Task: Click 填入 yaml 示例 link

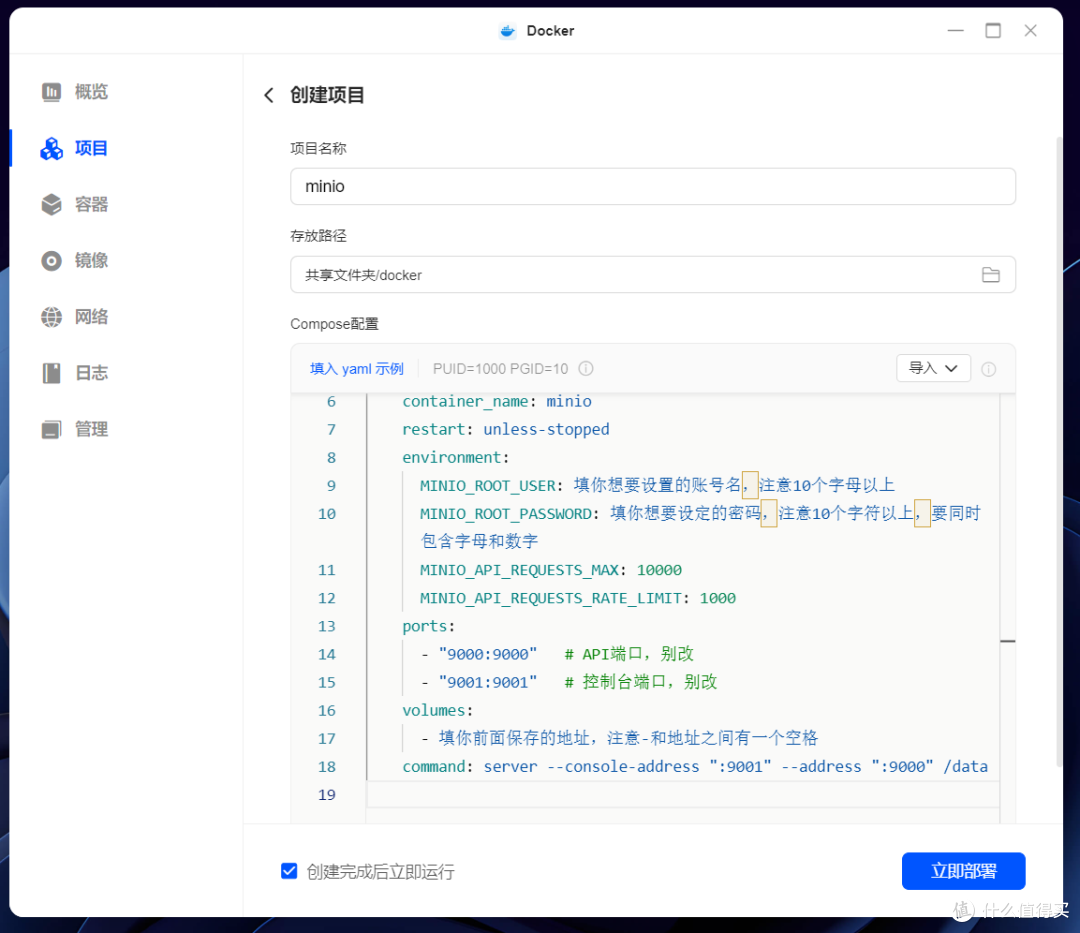Action: pos(357,368)
